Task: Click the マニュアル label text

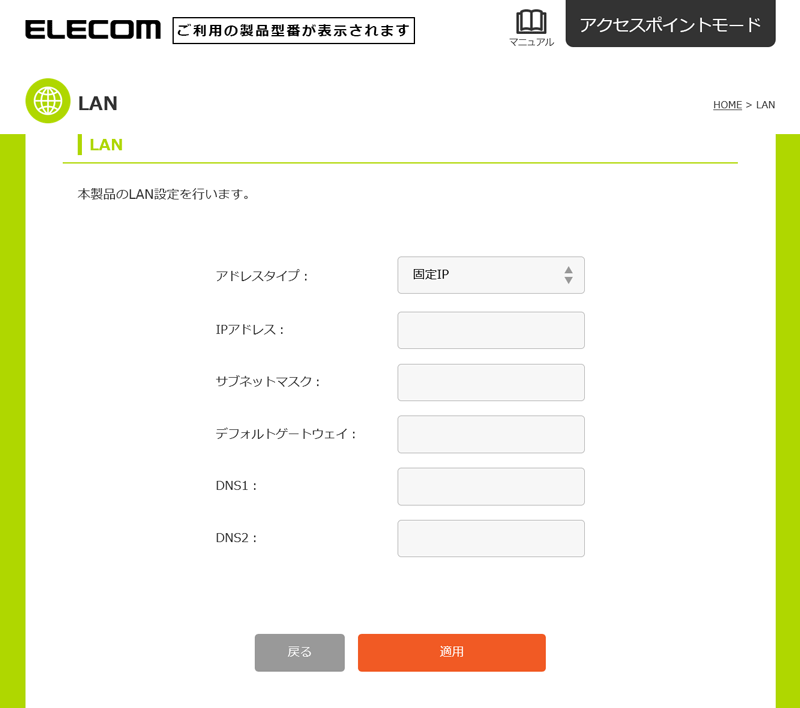Action: tap(531, 42)
